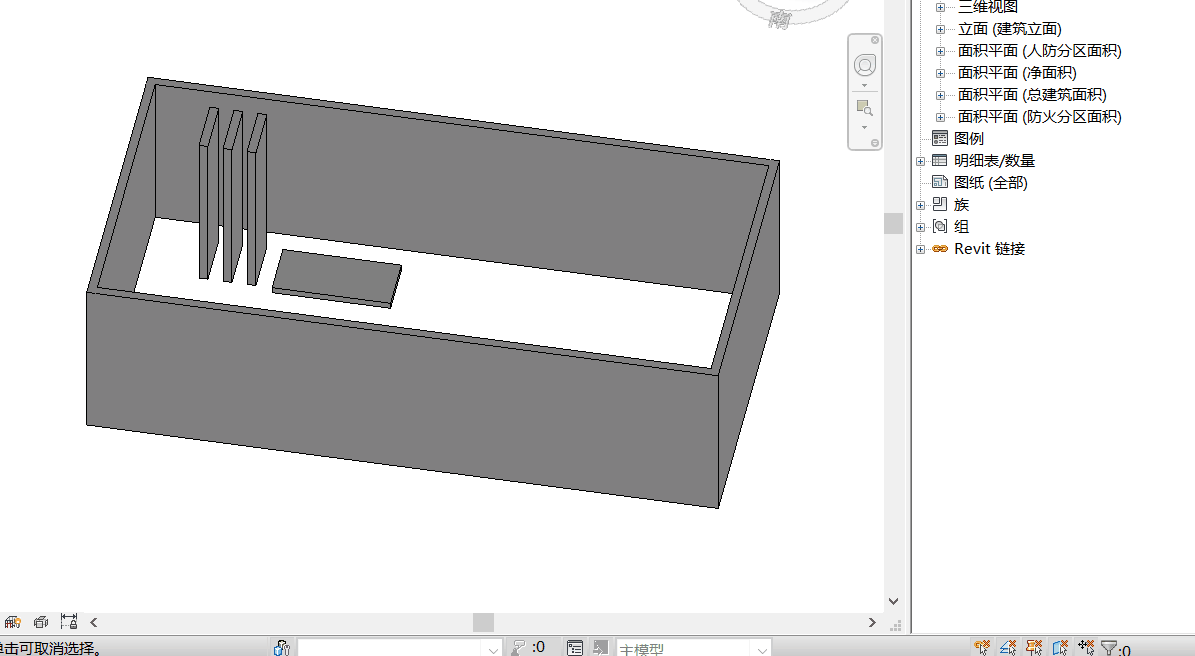Screen dimensions: 1195x656
Task: Click the design options icon
Action: (575, 648)
